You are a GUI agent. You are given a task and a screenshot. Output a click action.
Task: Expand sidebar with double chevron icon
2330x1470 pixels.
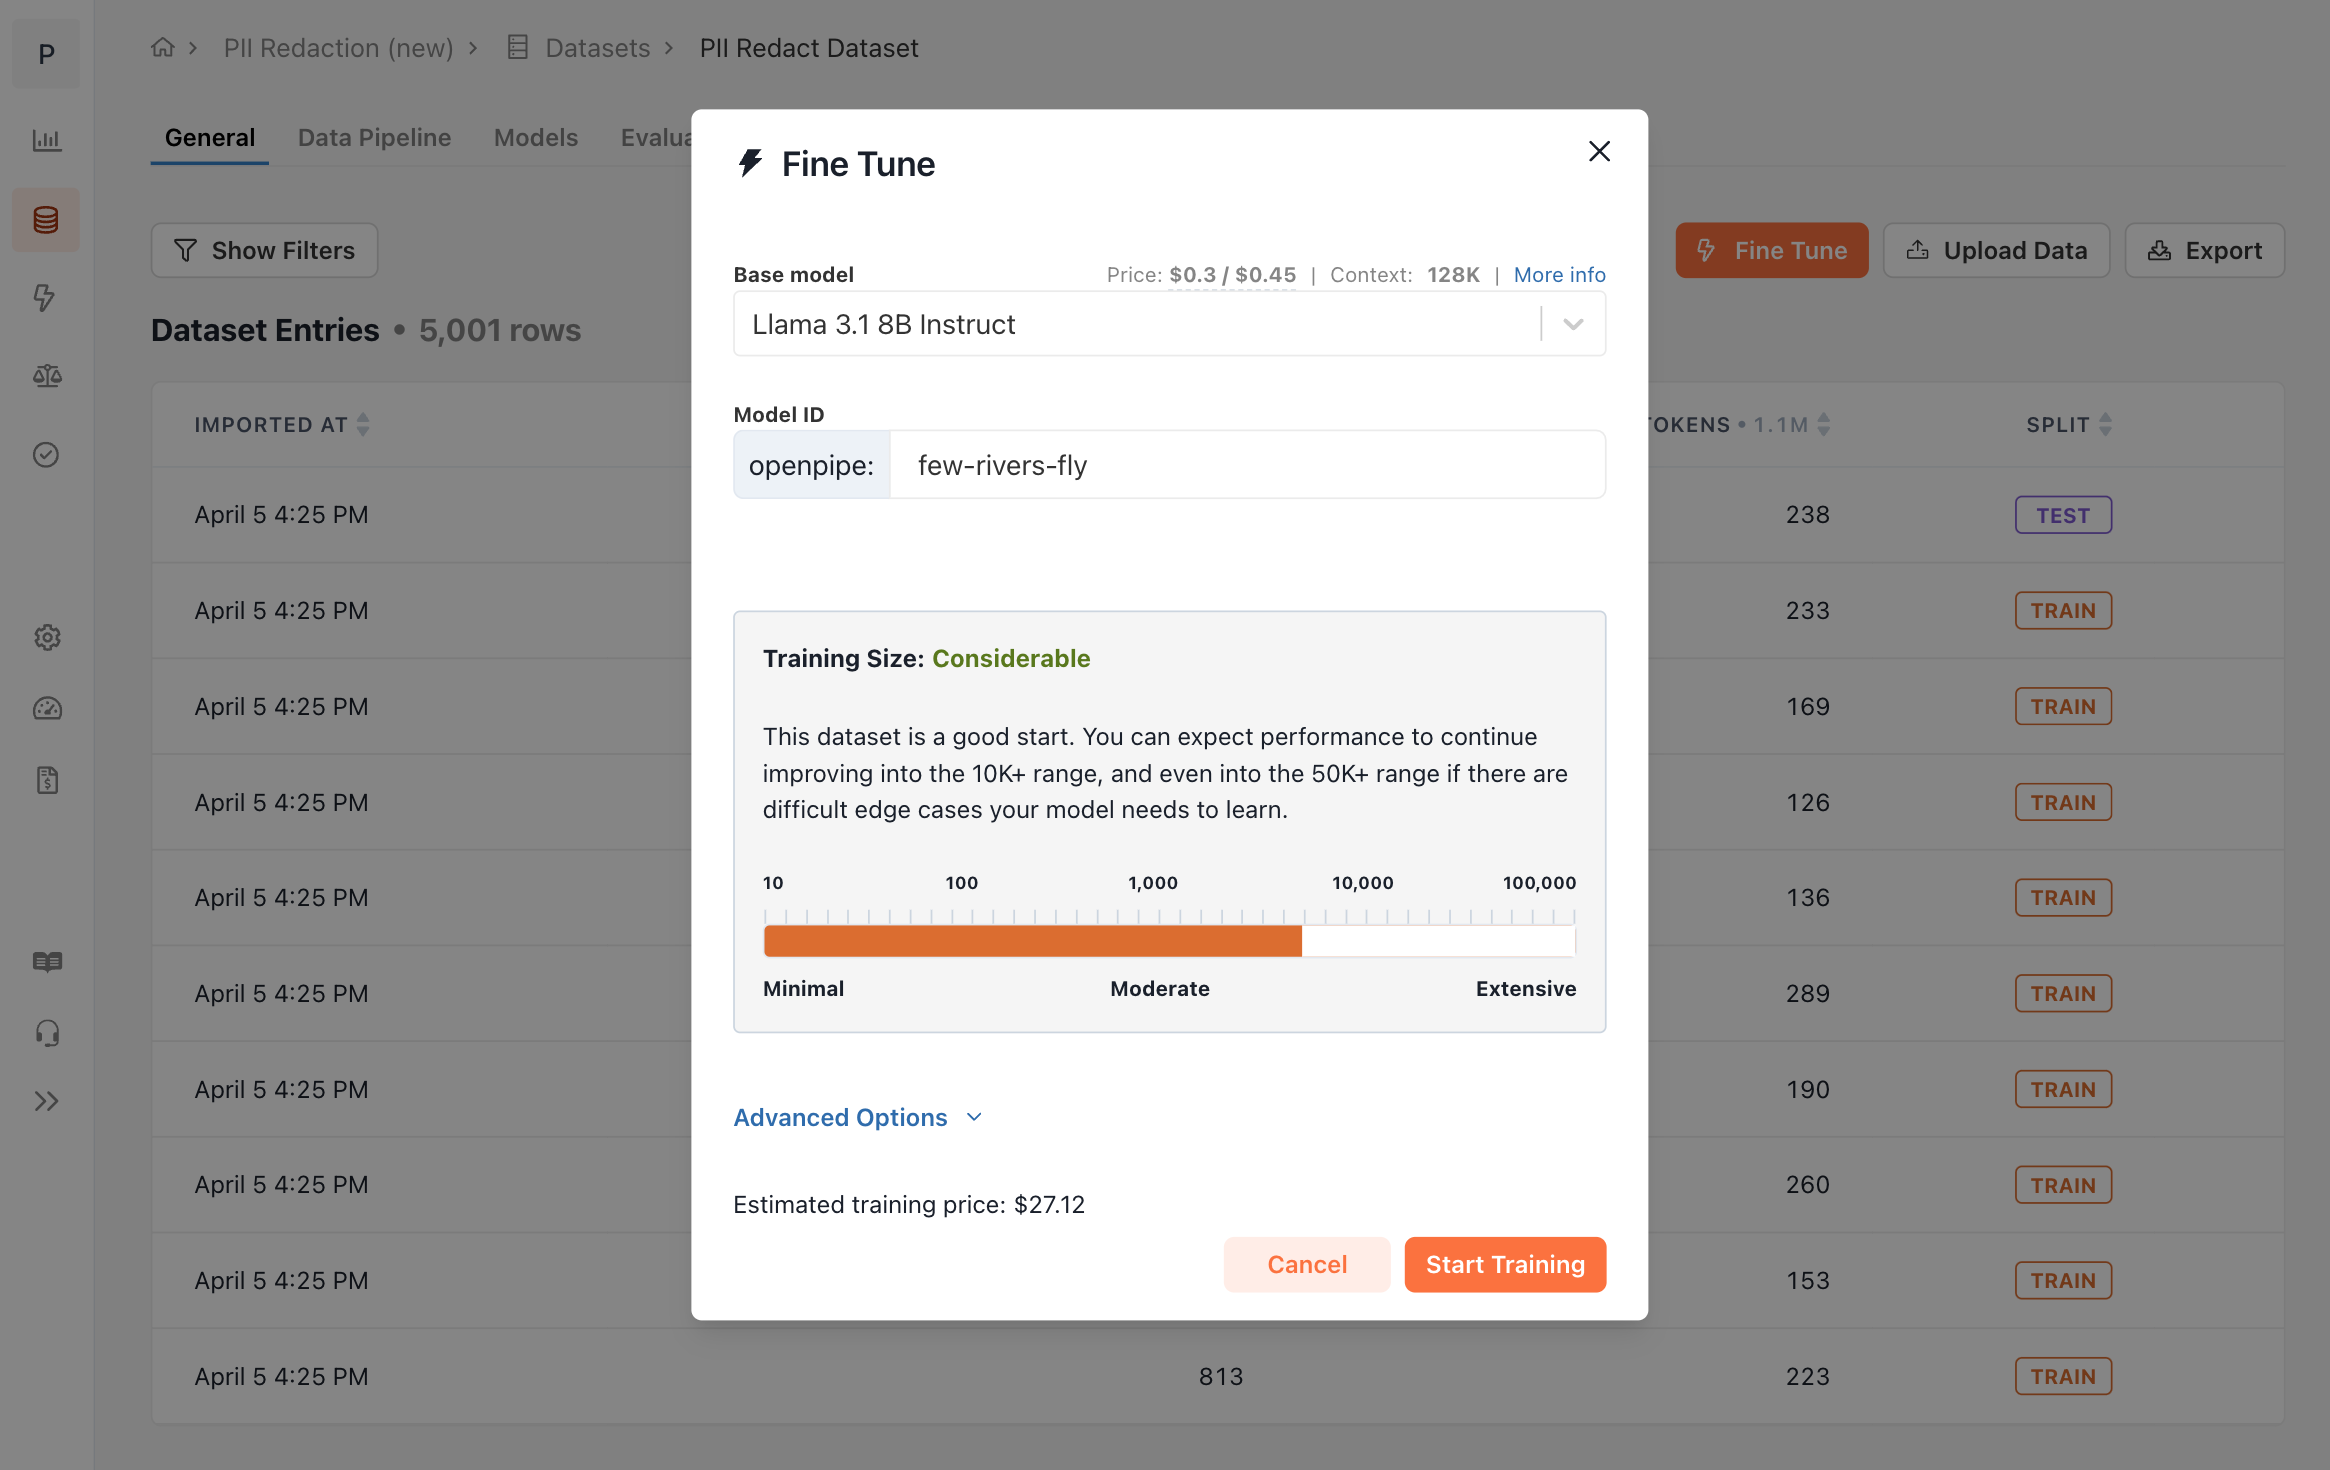46,1101
